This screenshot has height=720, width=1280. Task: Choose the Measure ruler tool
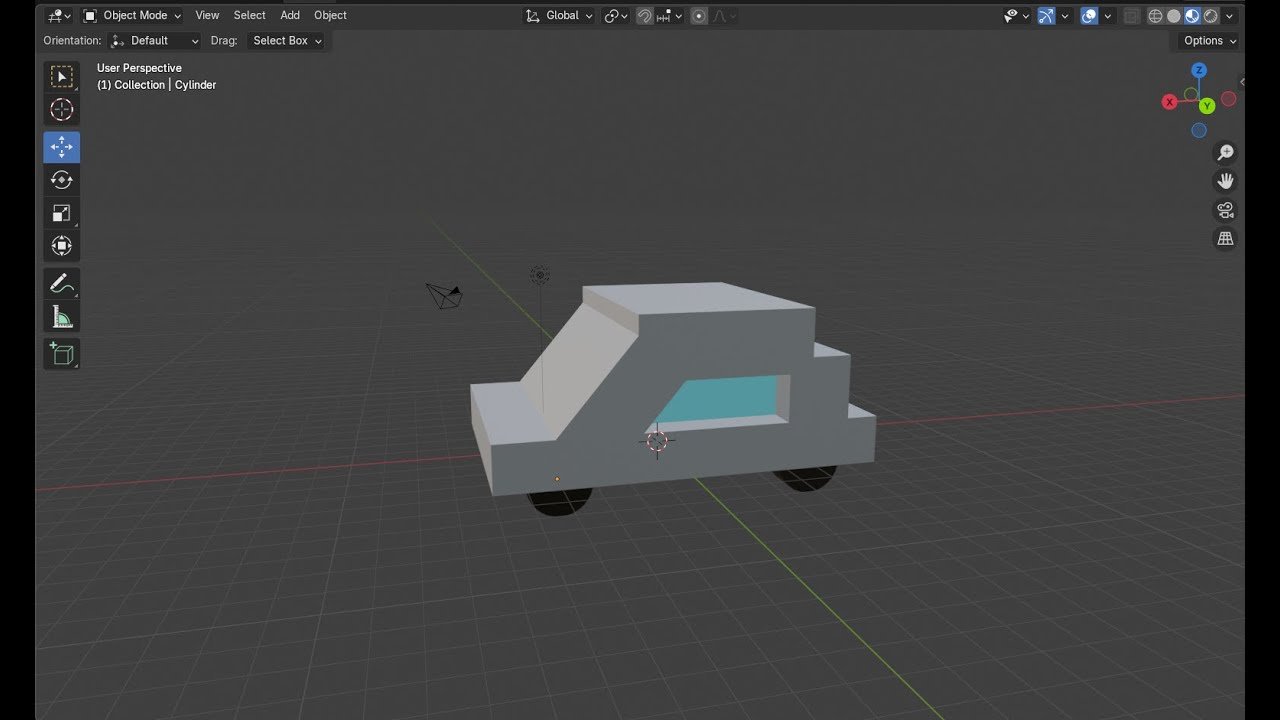point(61,317)
